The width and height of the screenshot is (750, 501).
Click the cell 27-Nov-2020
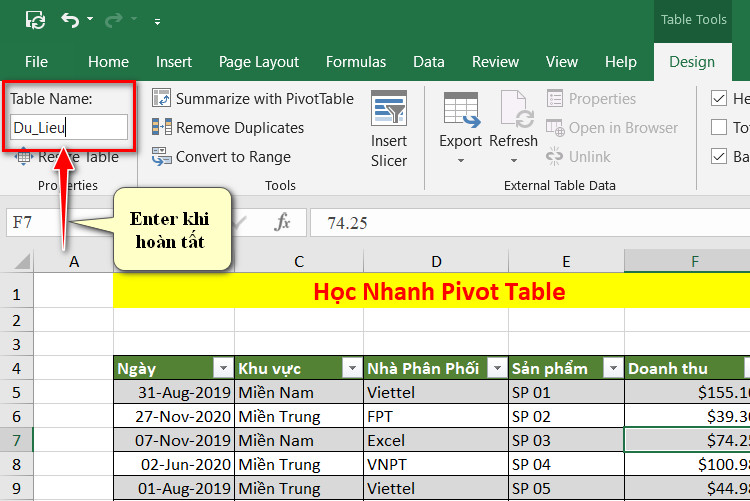(x=174, y=416)
